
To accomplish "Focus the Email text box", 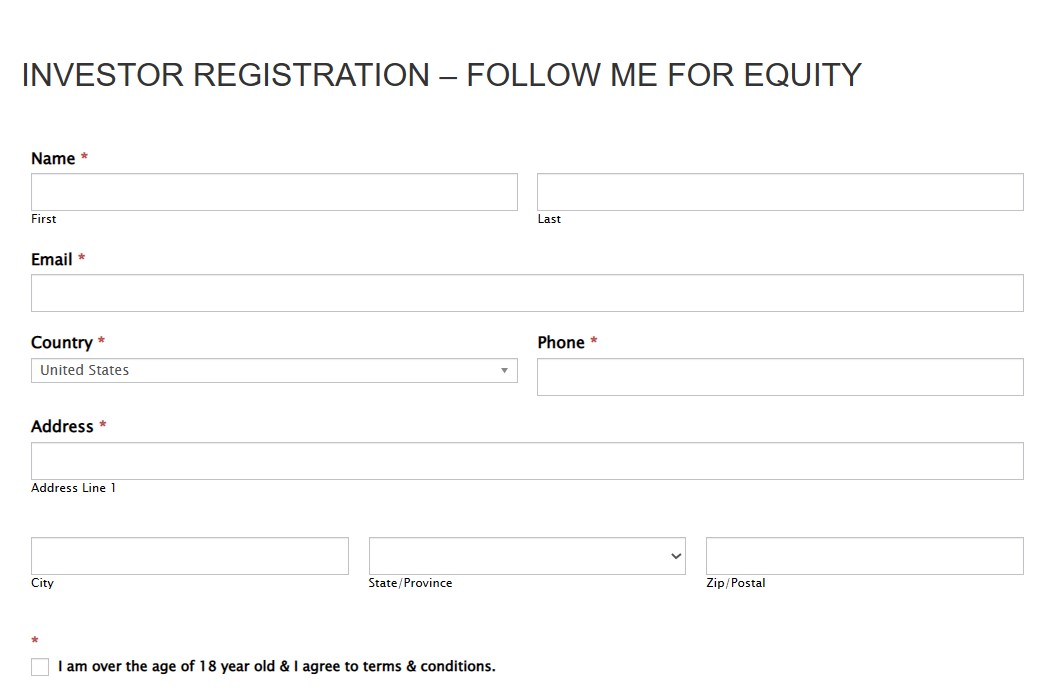I will pos(527,293).
